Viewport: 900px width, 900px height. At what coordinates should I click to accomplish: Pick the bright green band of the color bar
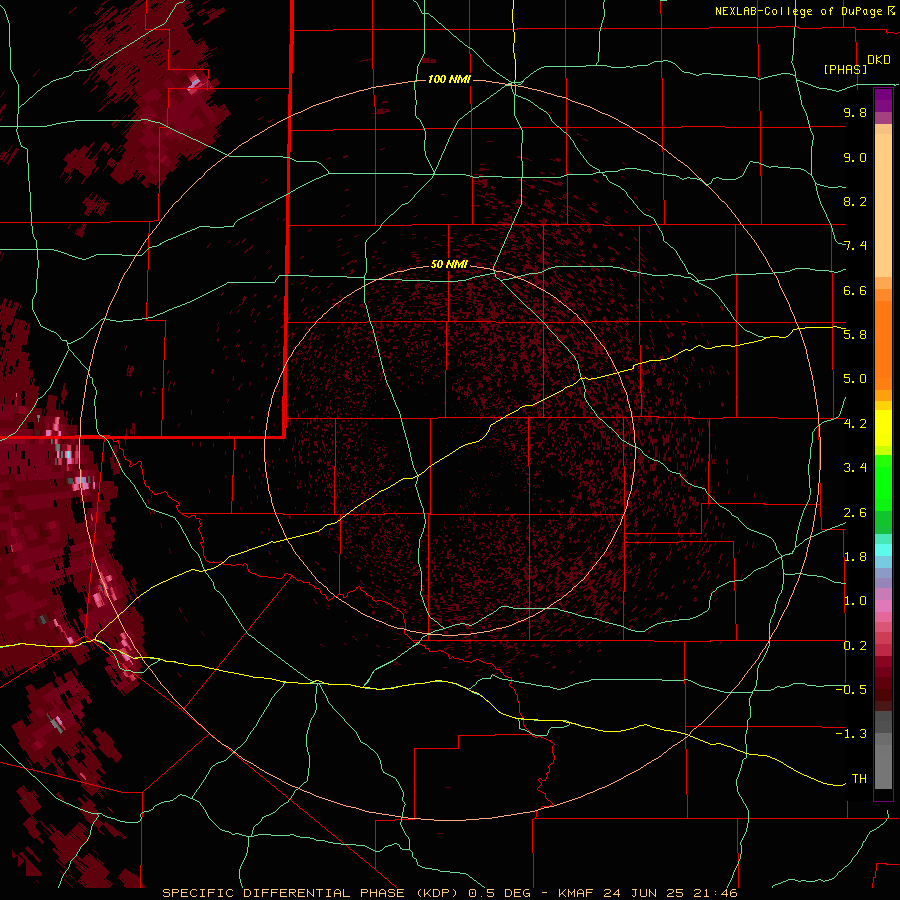pyautogui.click(x=883, y=483)
